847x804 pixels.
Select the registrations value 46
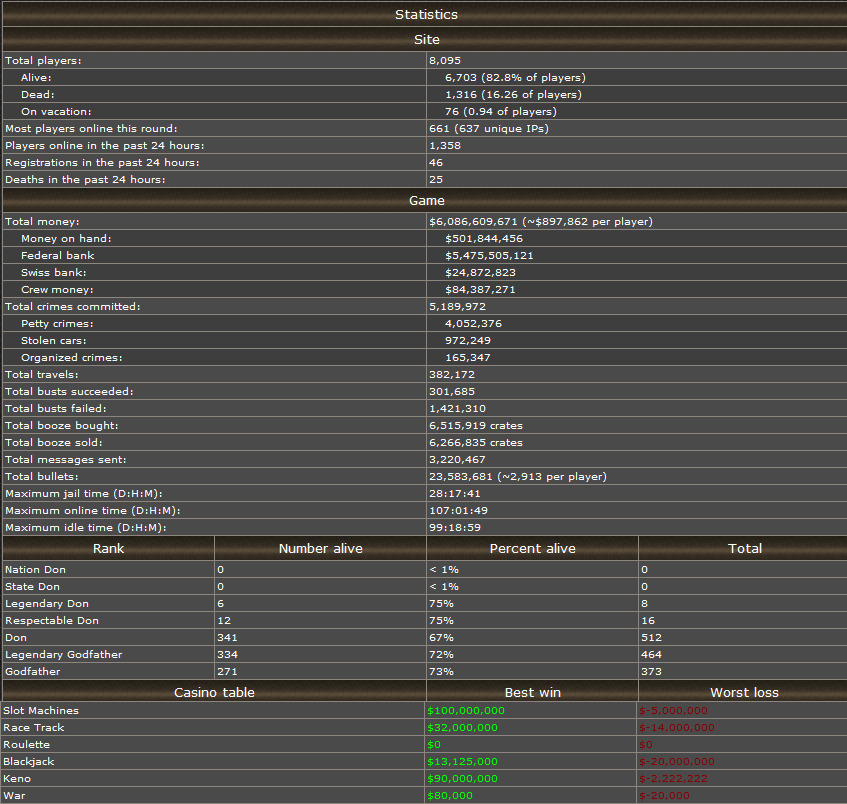pyautogui.click(x=436, y=163)
